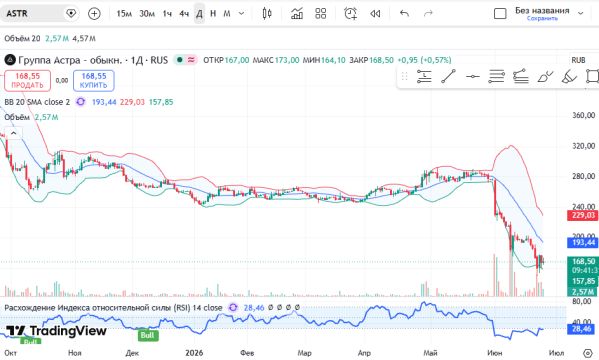This screenshot has height=360, width=599.
Task: Click the green 168,50 last price label
Action: click(x=583, y=261)
